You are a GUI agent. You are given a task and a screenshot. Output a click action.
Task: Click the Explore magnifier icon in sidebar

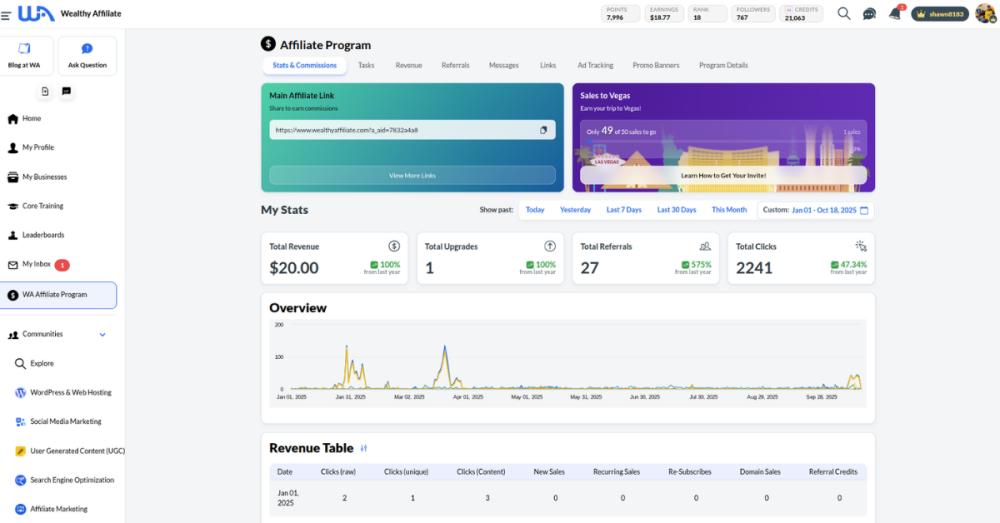[21, 364]
